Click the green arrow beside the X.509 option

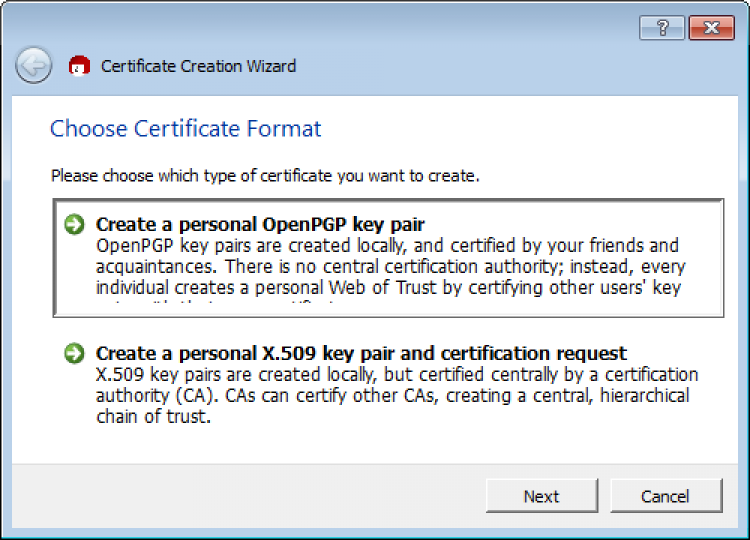click(x=74, y=353)
